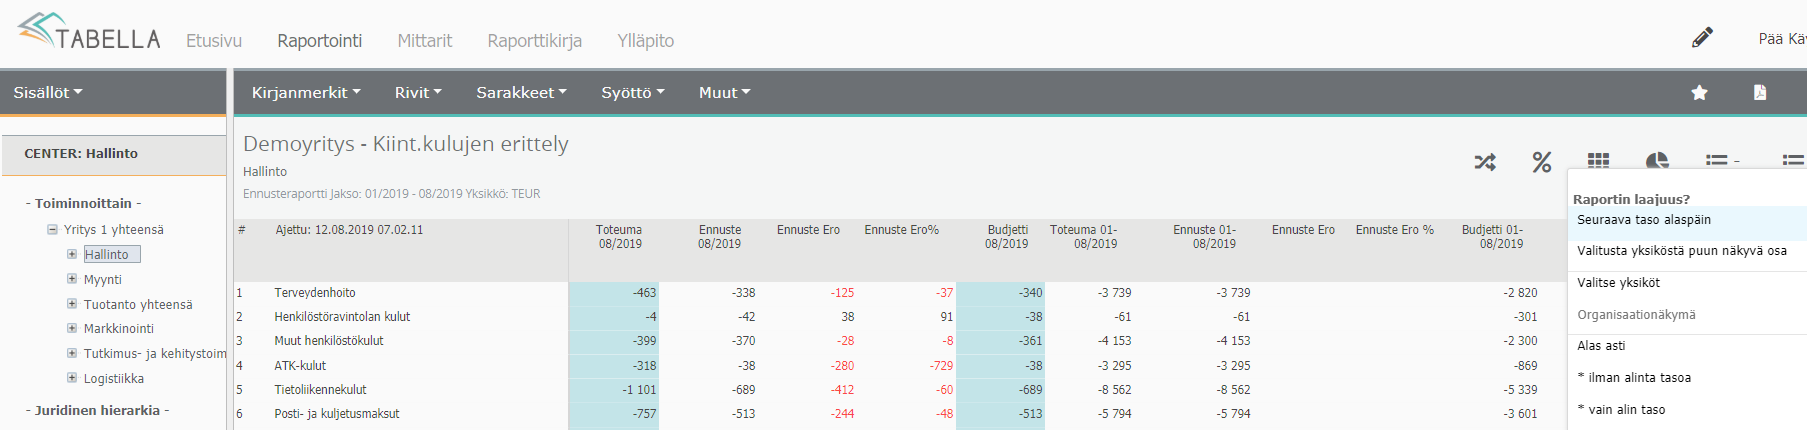The image size is (1807, 430).
Task: Open the Sarakkeet dropdown menu
Action: tap(521, 92)
